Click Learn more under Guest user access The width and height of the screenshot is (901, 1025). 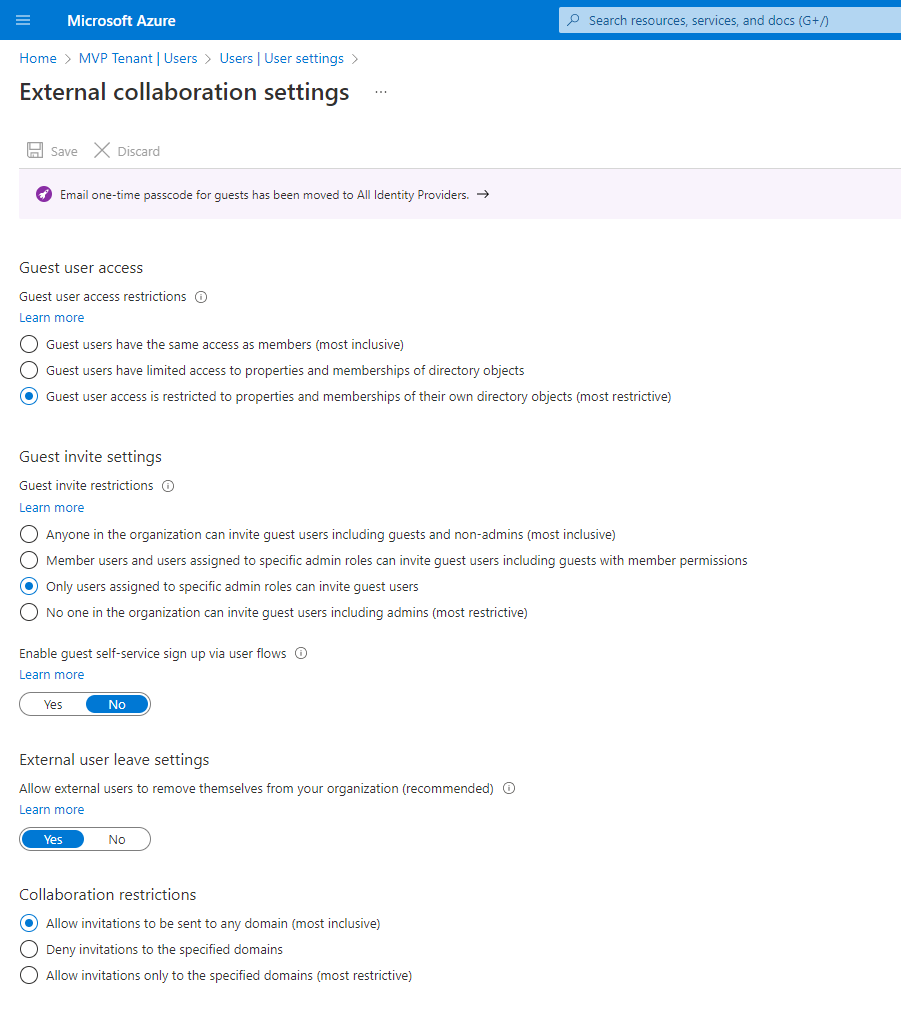51,317
